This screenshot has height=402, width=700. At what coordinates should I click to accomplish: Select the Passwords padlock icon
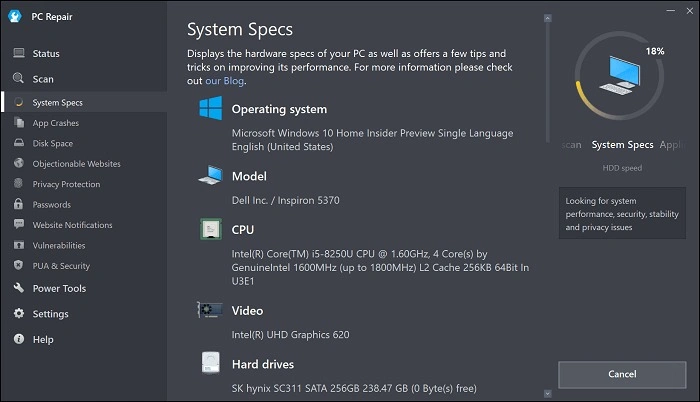18,205
